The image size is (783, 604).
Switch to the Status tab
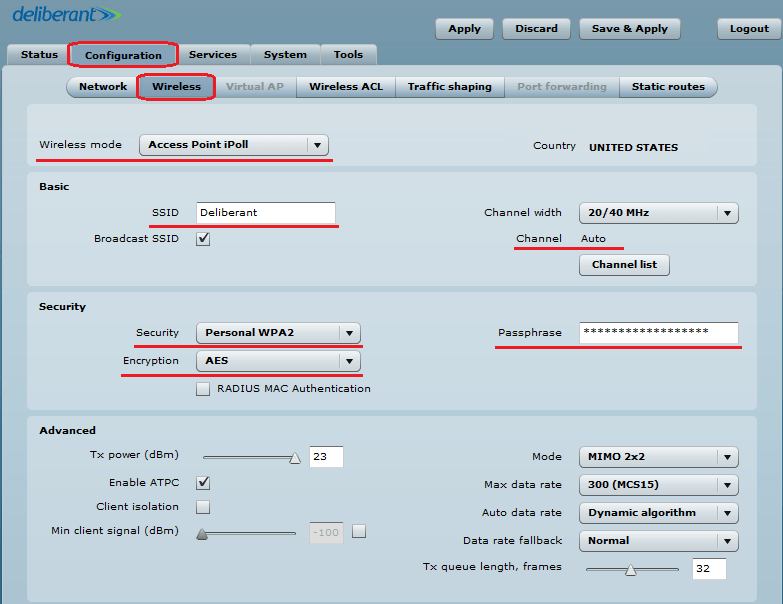pos(39,54)
